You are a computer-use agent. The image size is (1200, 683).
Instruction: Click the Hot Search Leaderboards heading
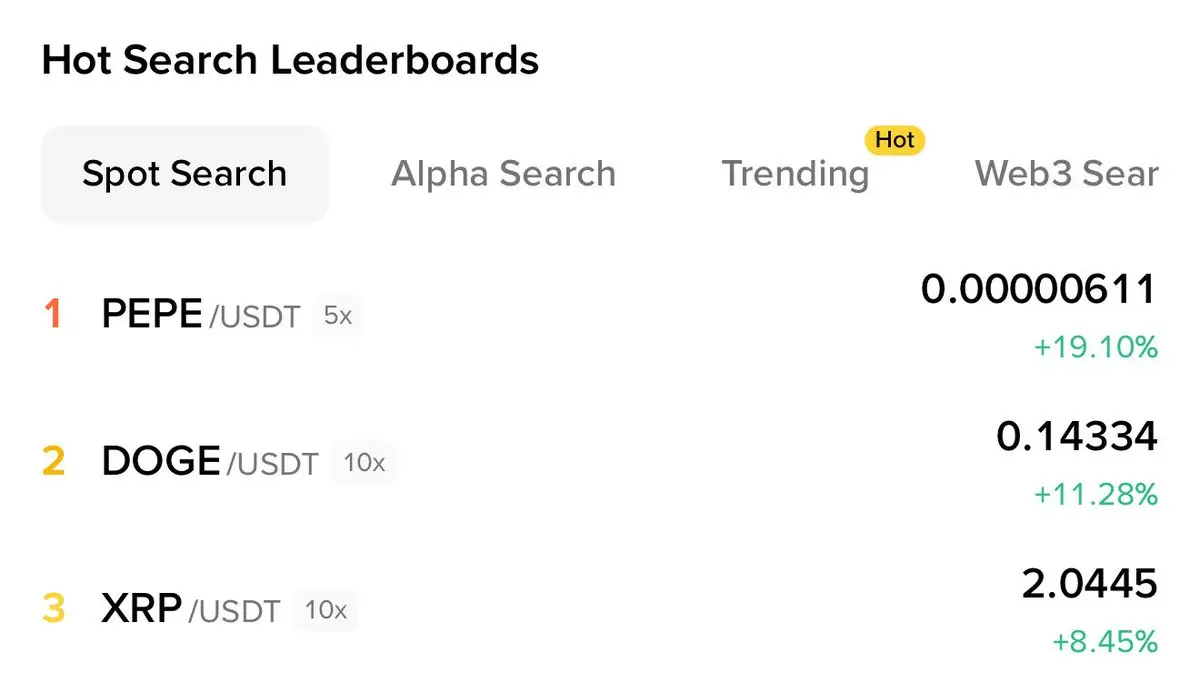290,61
